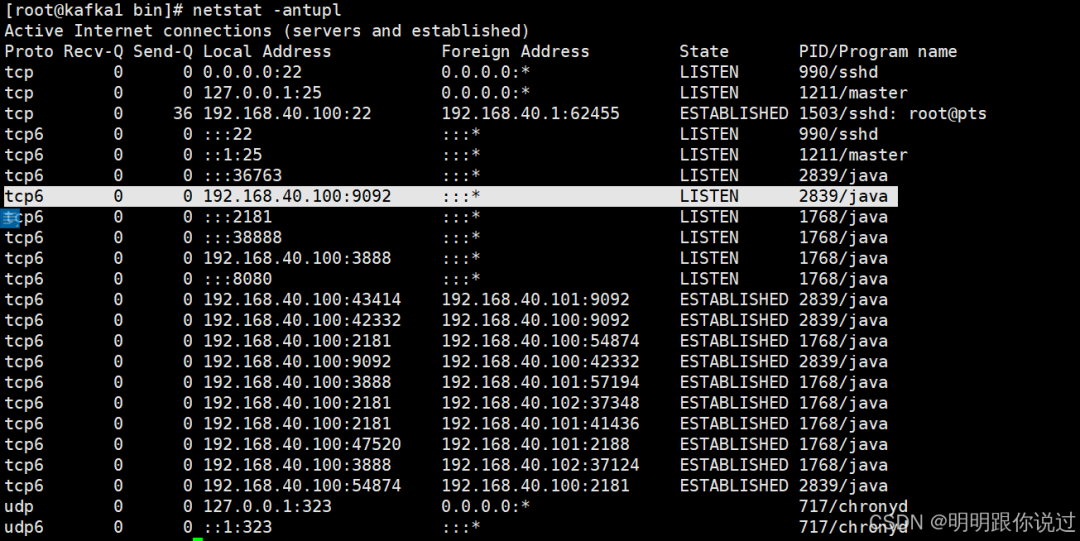Click foreign address '192.168.40.100:42332'

coord(540,362)
